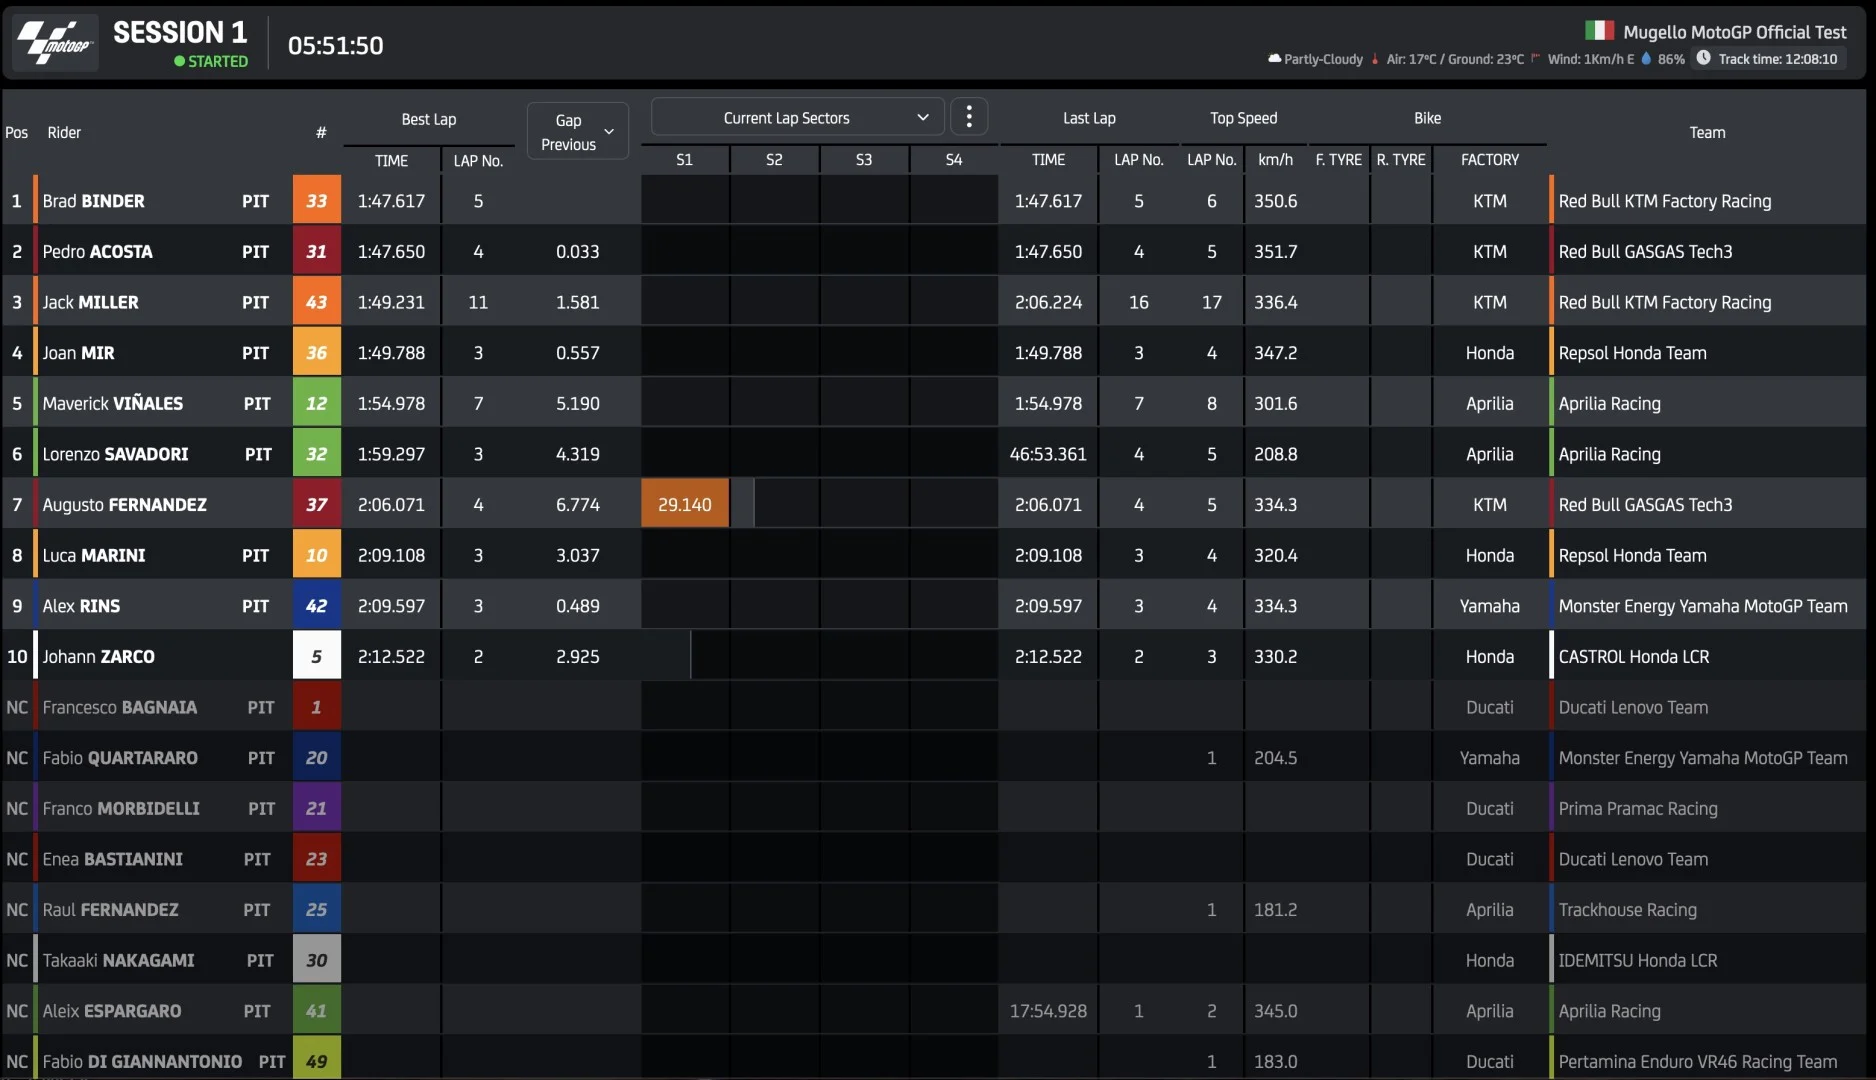The image size is (1876, 1080).
Task: Sort by the Pos column header
Action: click(17, 133)
